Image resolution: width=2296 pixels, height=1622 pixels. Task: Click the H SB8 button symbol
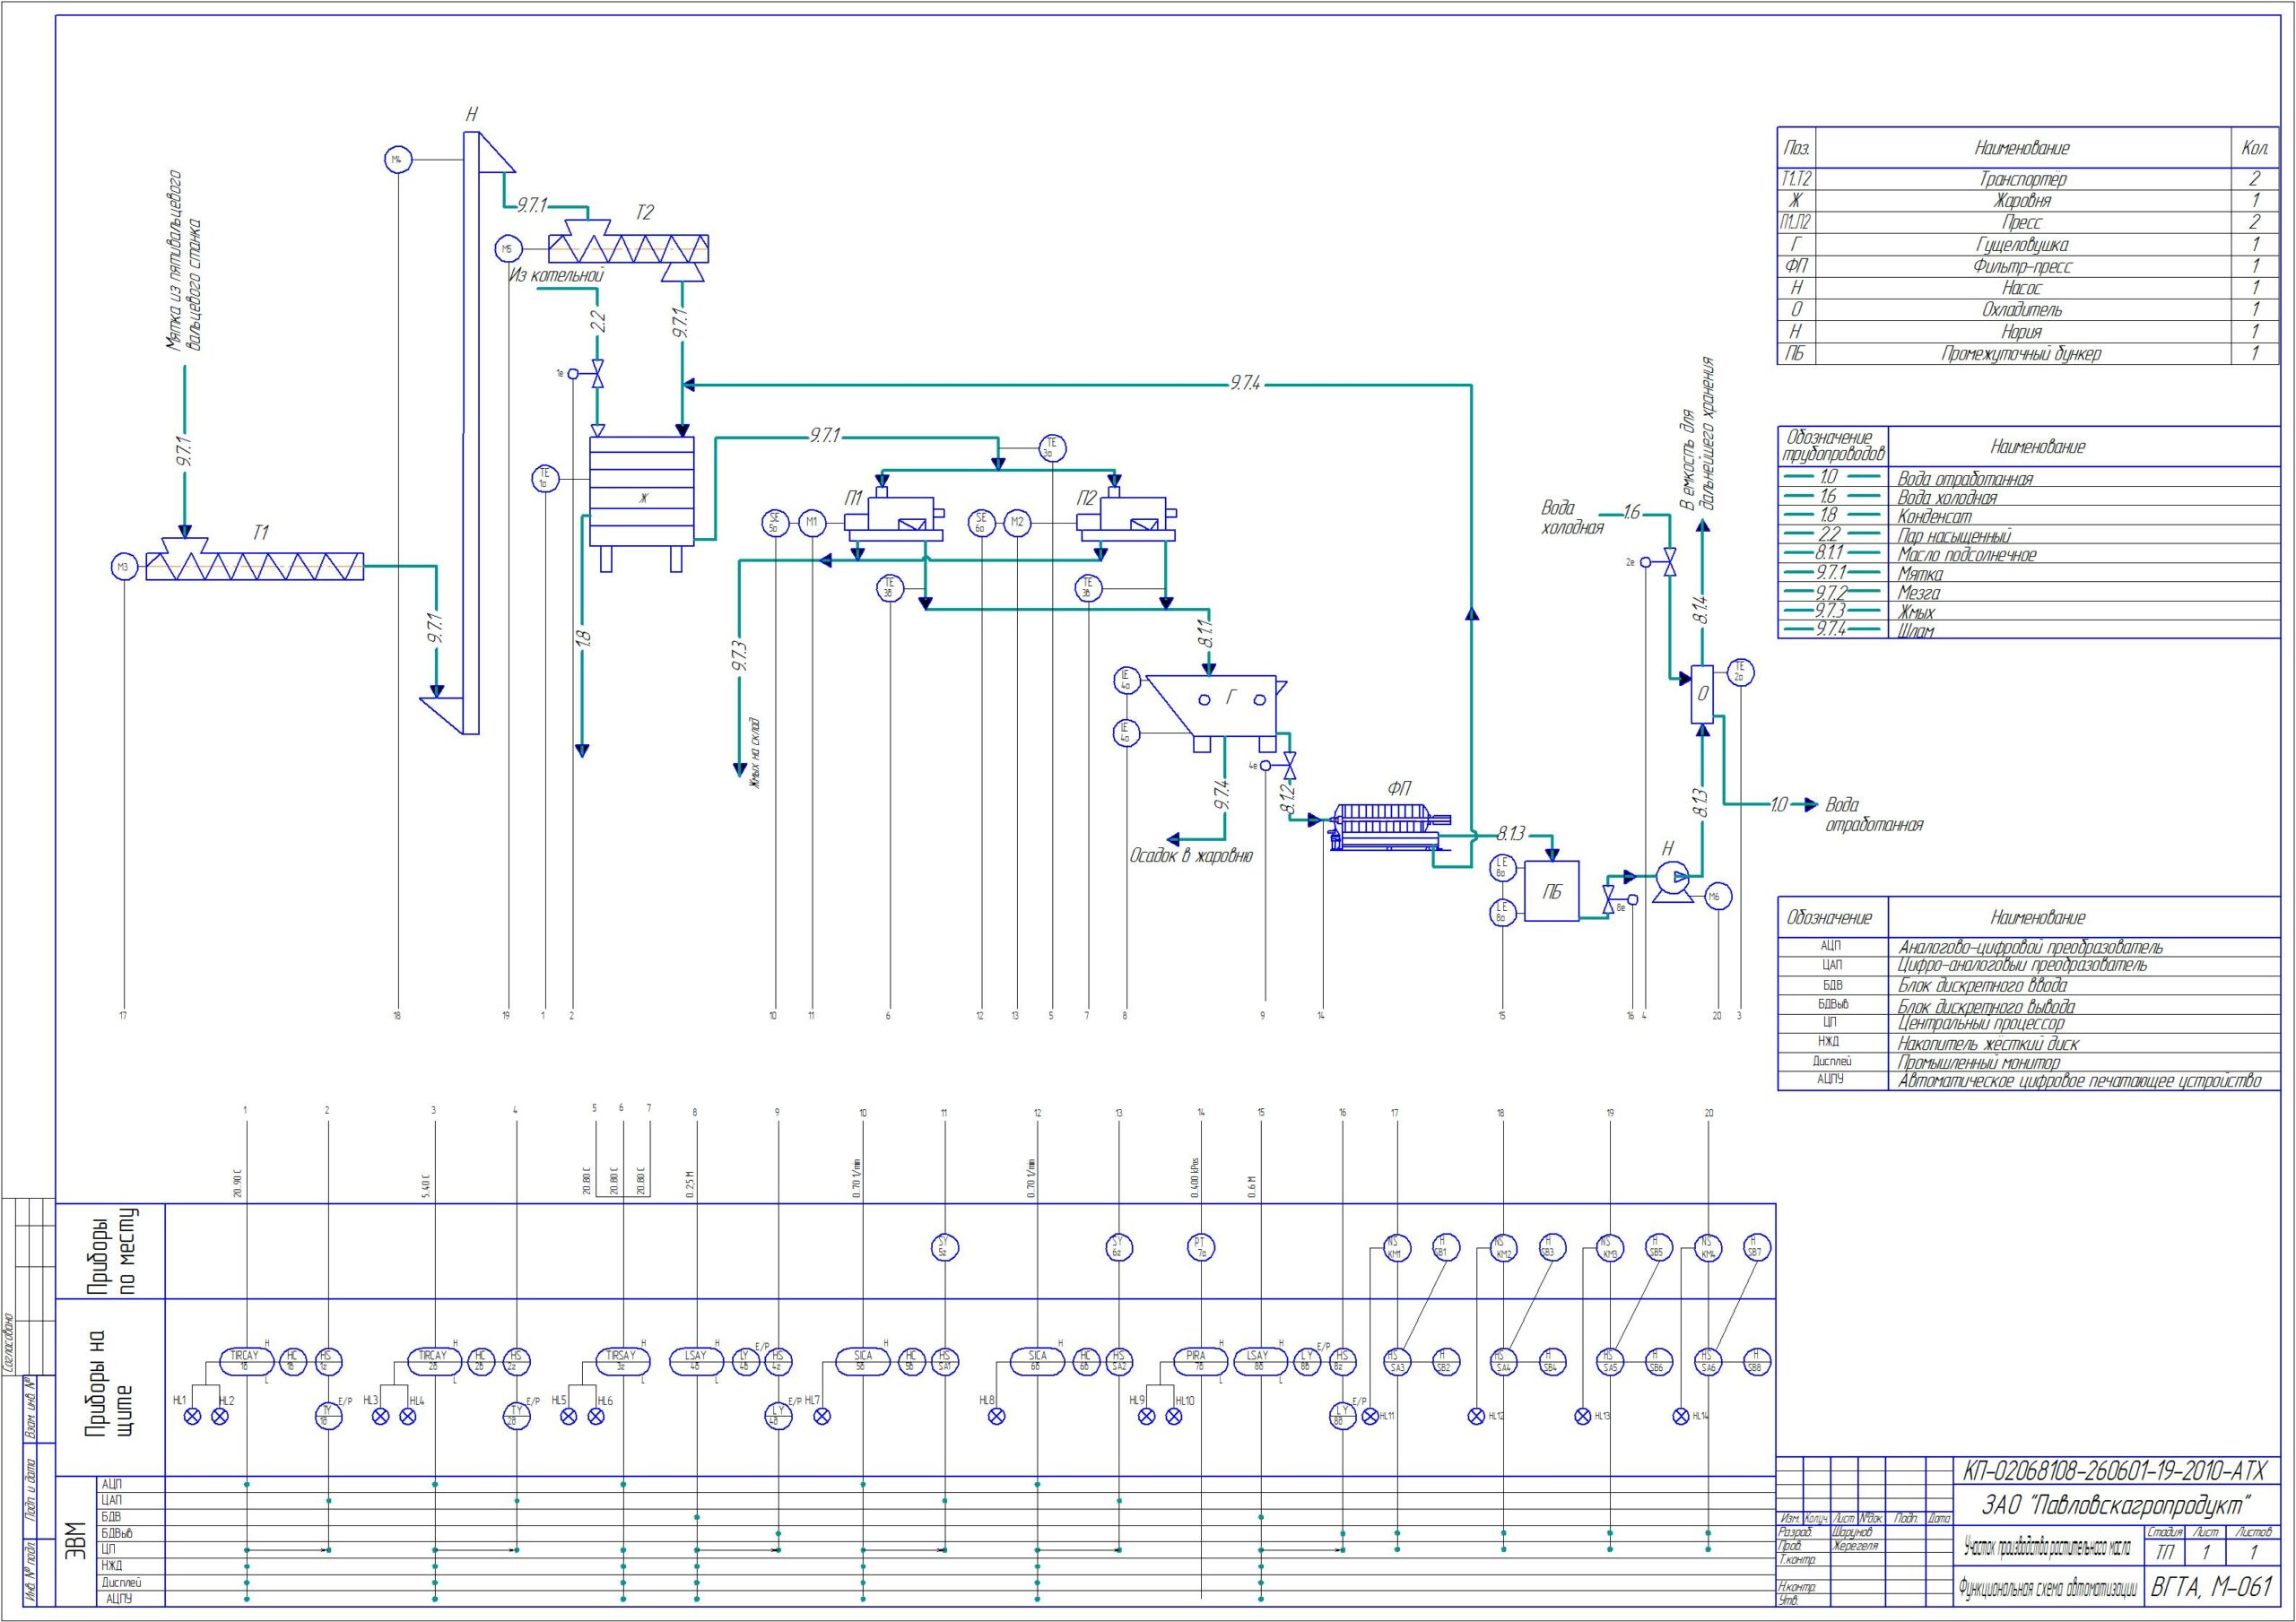(x=1756, y=1361)
